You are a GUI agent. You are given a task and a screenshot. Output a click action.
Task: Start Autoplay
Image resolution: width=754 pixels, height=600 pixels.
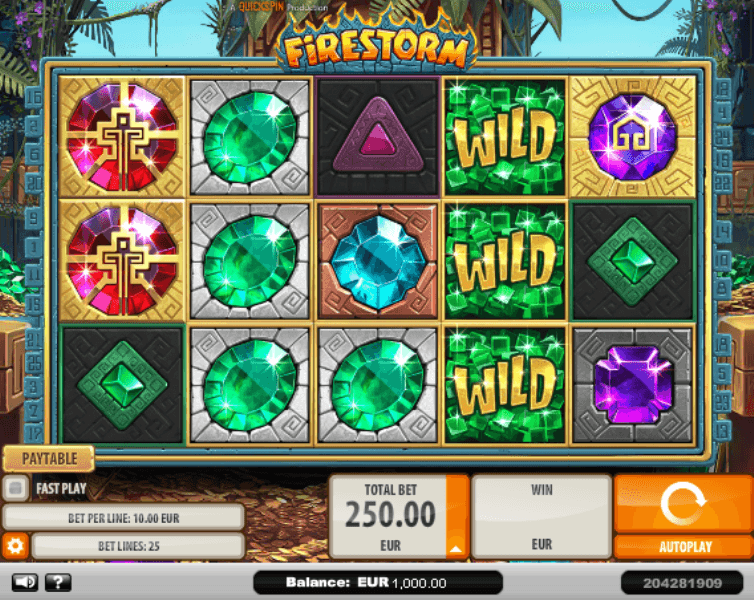pos(683,547)
